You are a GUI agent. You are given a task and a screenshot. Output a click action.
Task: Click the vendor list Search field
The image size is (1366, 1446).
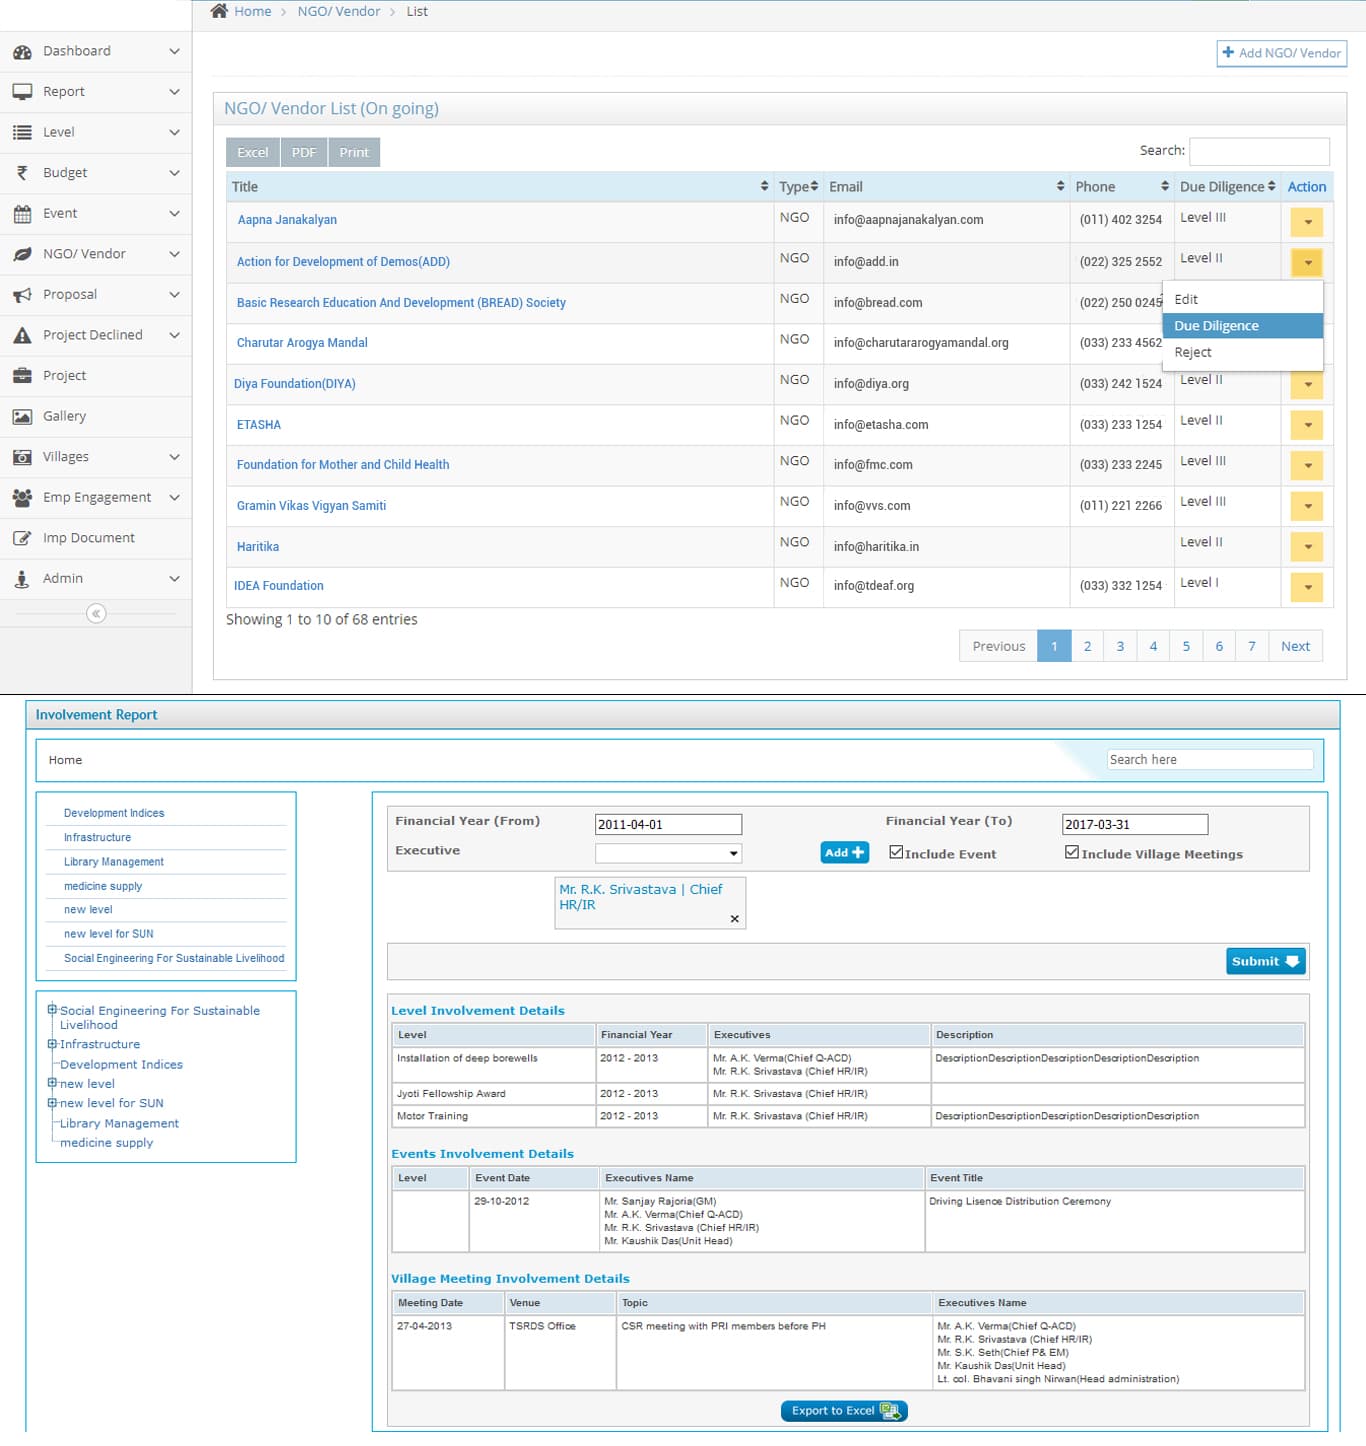pos(1258,151)
